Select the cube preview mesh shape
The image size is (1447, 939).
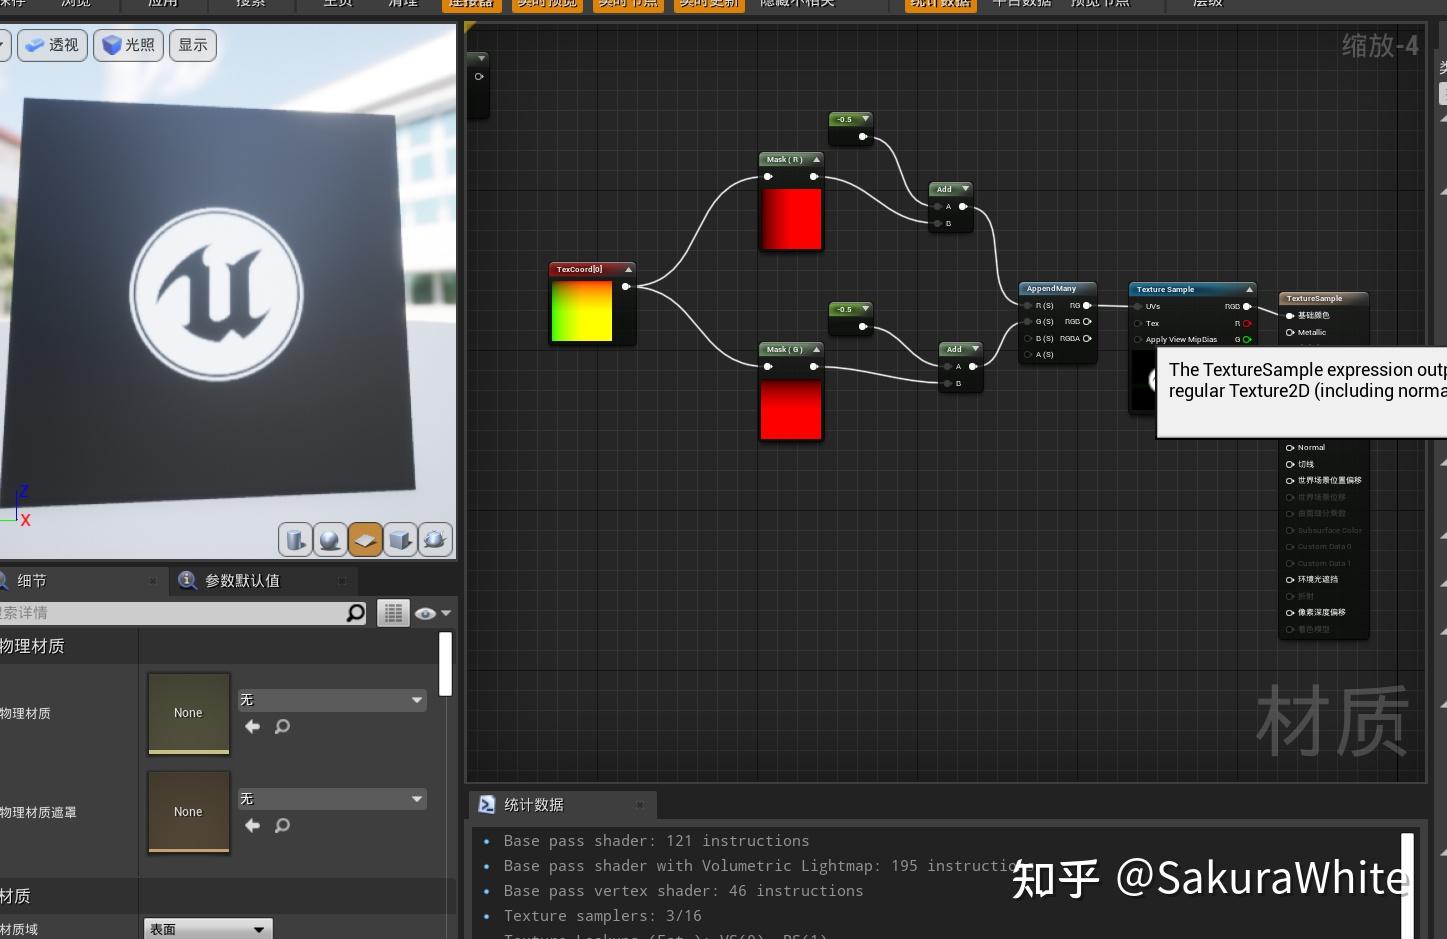click(400, 539)
